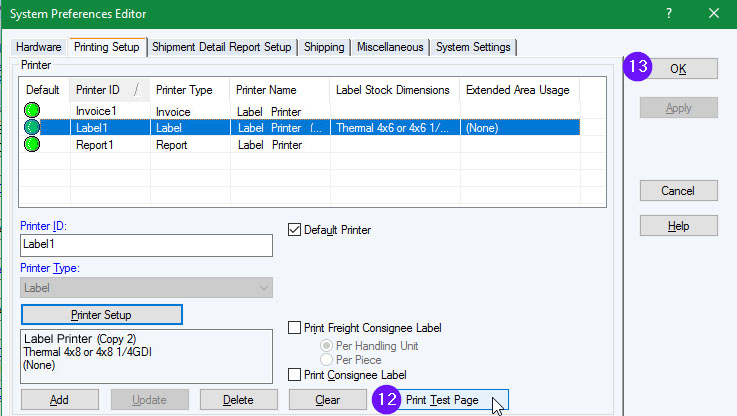Click the Apply button
Screen dimensions: 737x416
[678, 108]
